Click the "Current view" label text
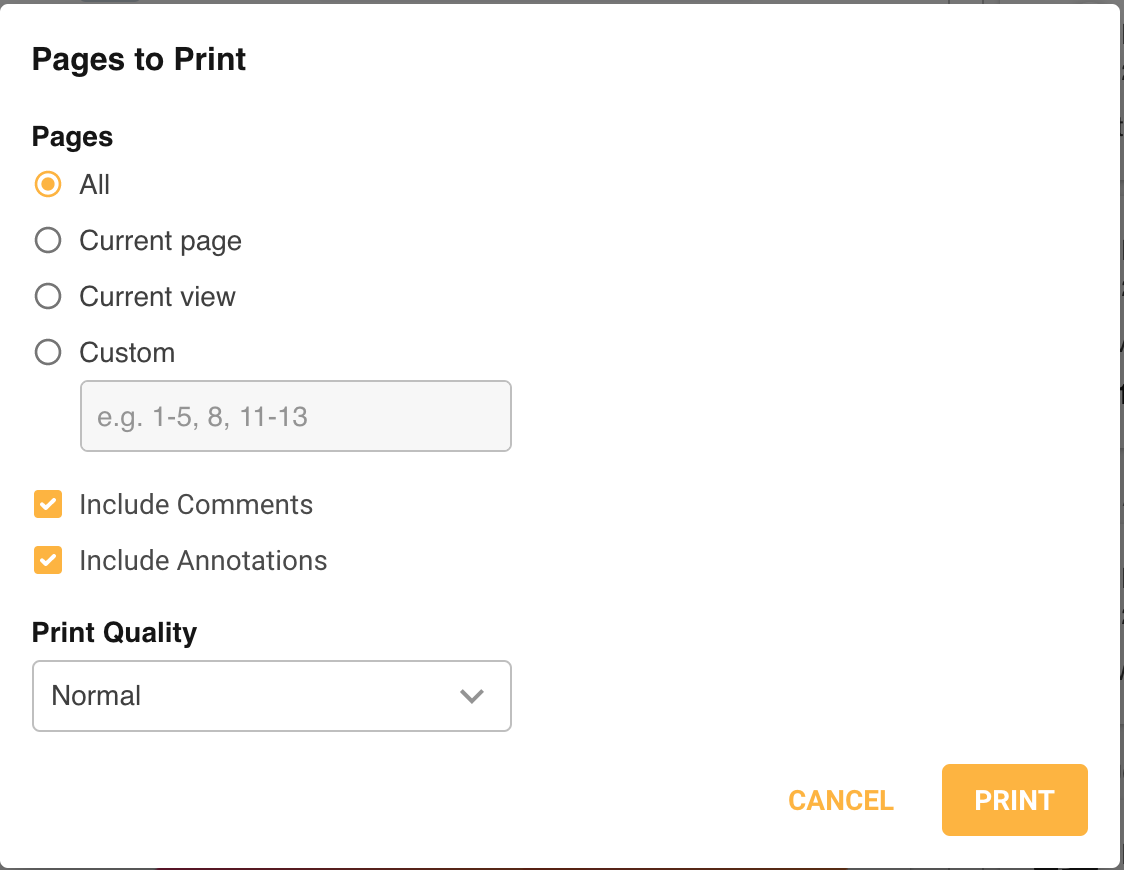Screen dimensions: 1124x870 pos(157,297)
